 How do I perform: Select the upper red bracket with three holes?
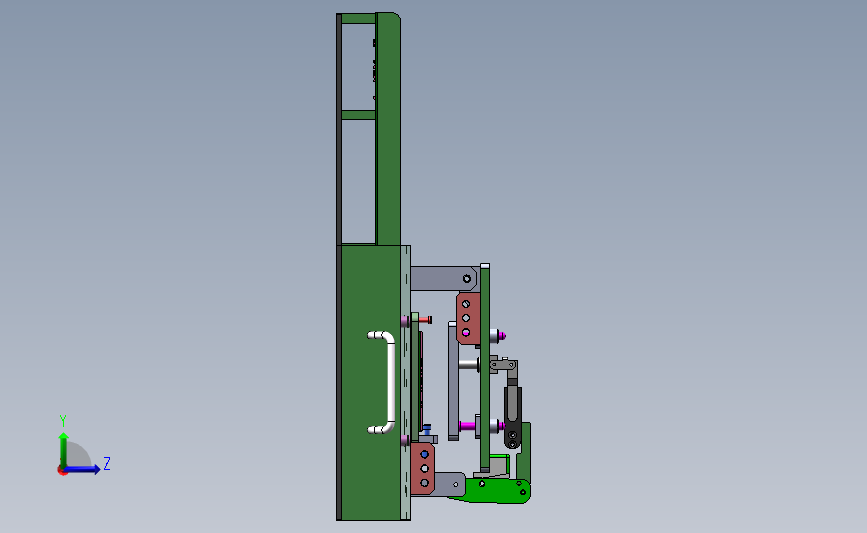point(468,318)
